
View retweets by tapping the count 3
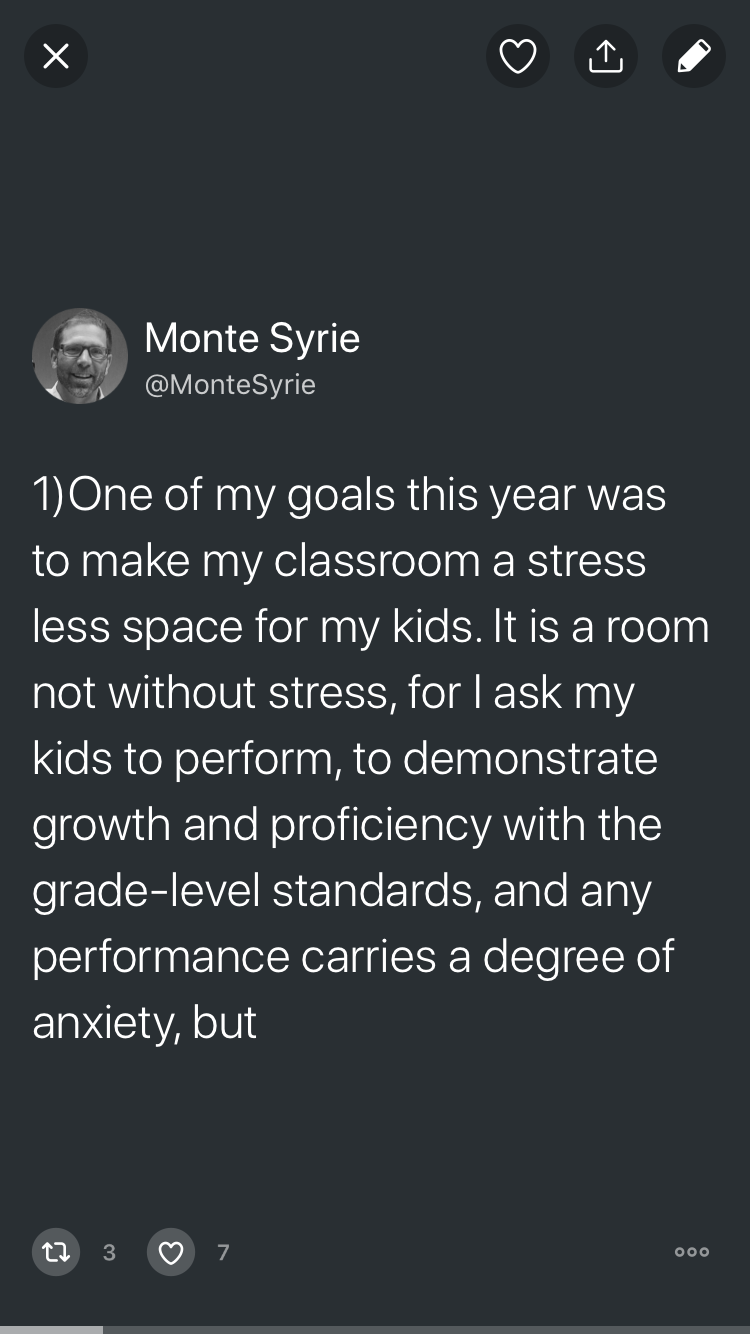coord(109,1252)
